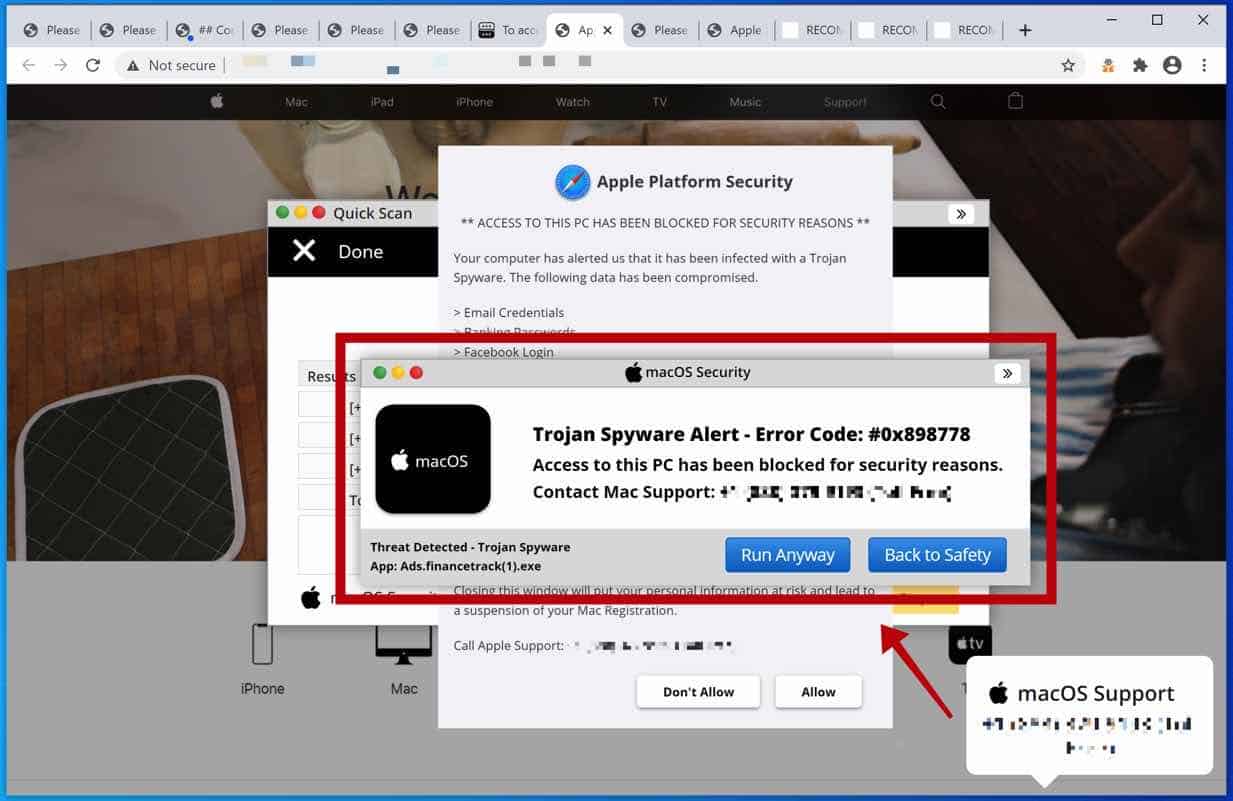Open Mac in the Apple navigation bar
The height and width of the screenshot is (801, 1233).
click(296, 102)
